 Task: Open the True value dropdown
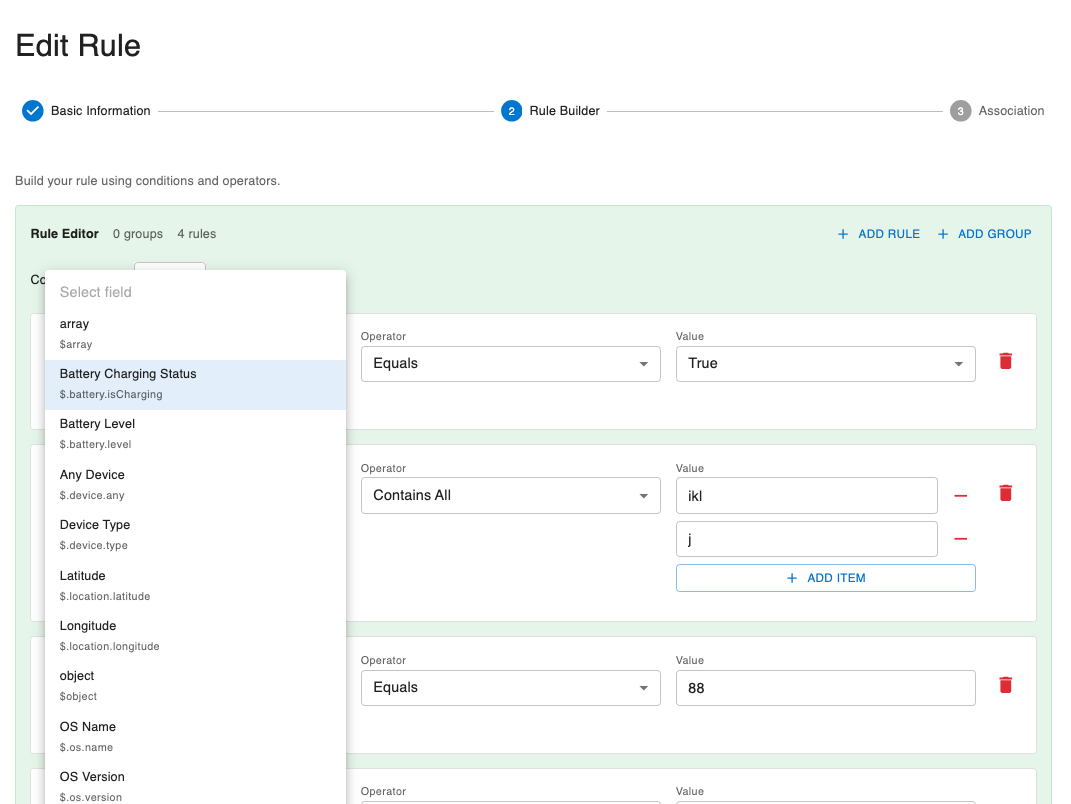[x=825, y=363]
